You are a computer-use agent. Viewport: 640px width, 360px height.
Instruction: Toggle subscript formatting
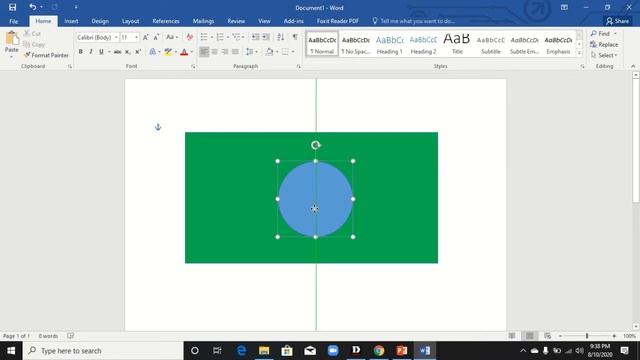click(128, 52)
